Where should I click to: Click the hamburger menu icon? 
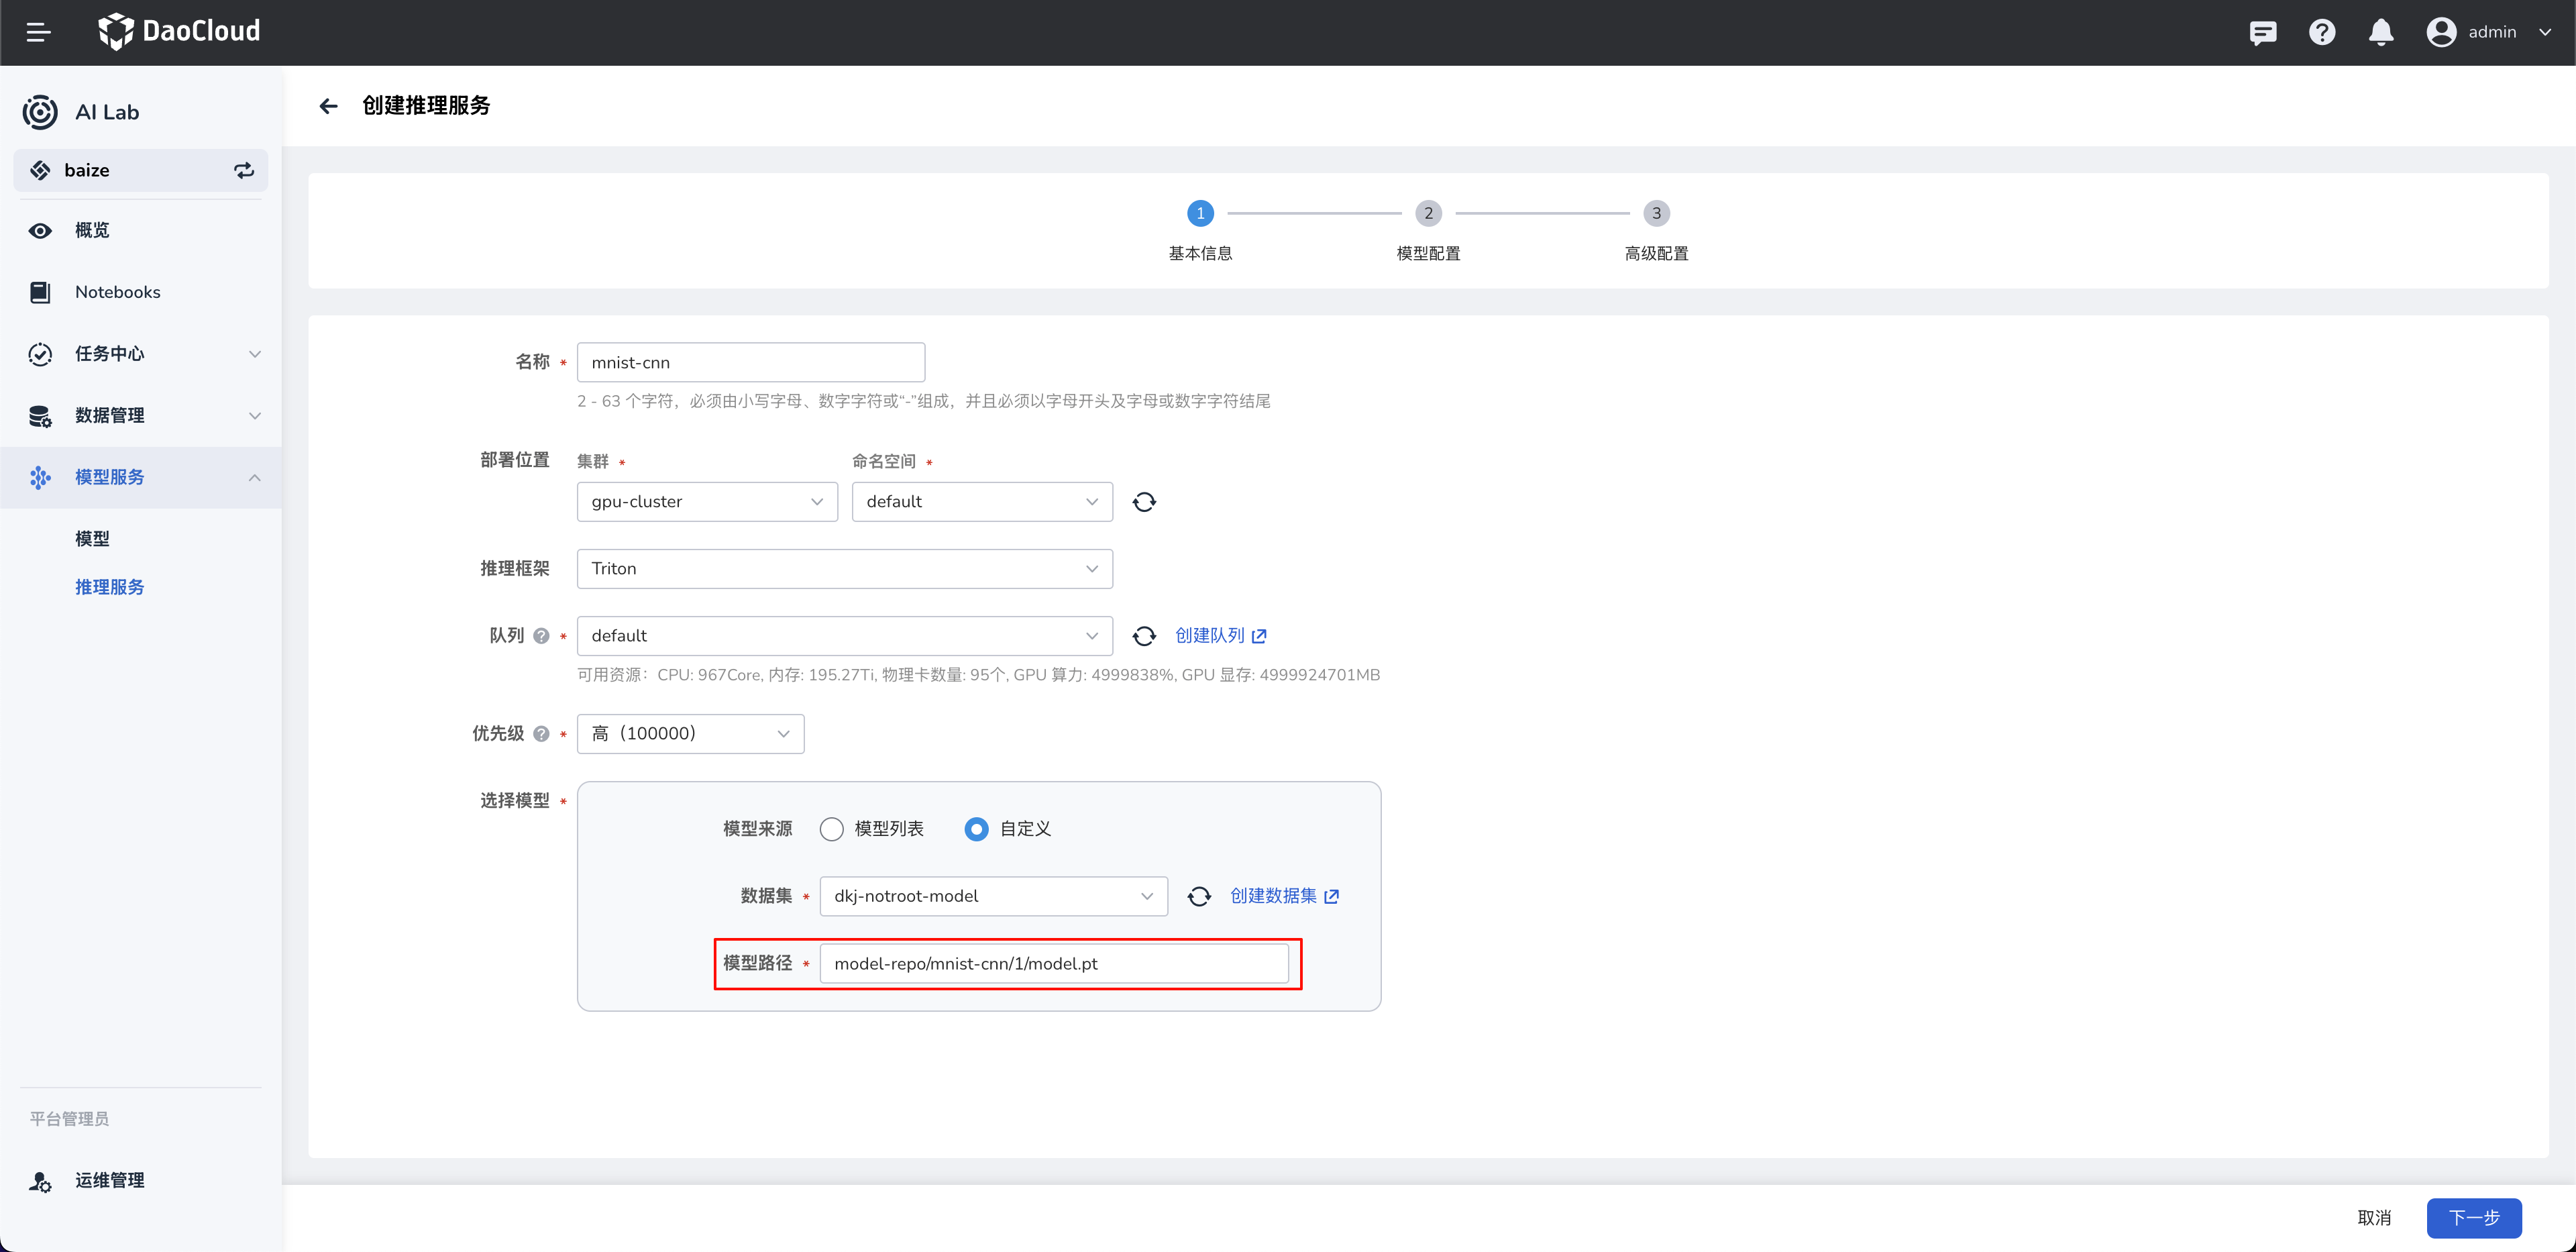coord(38,32)
